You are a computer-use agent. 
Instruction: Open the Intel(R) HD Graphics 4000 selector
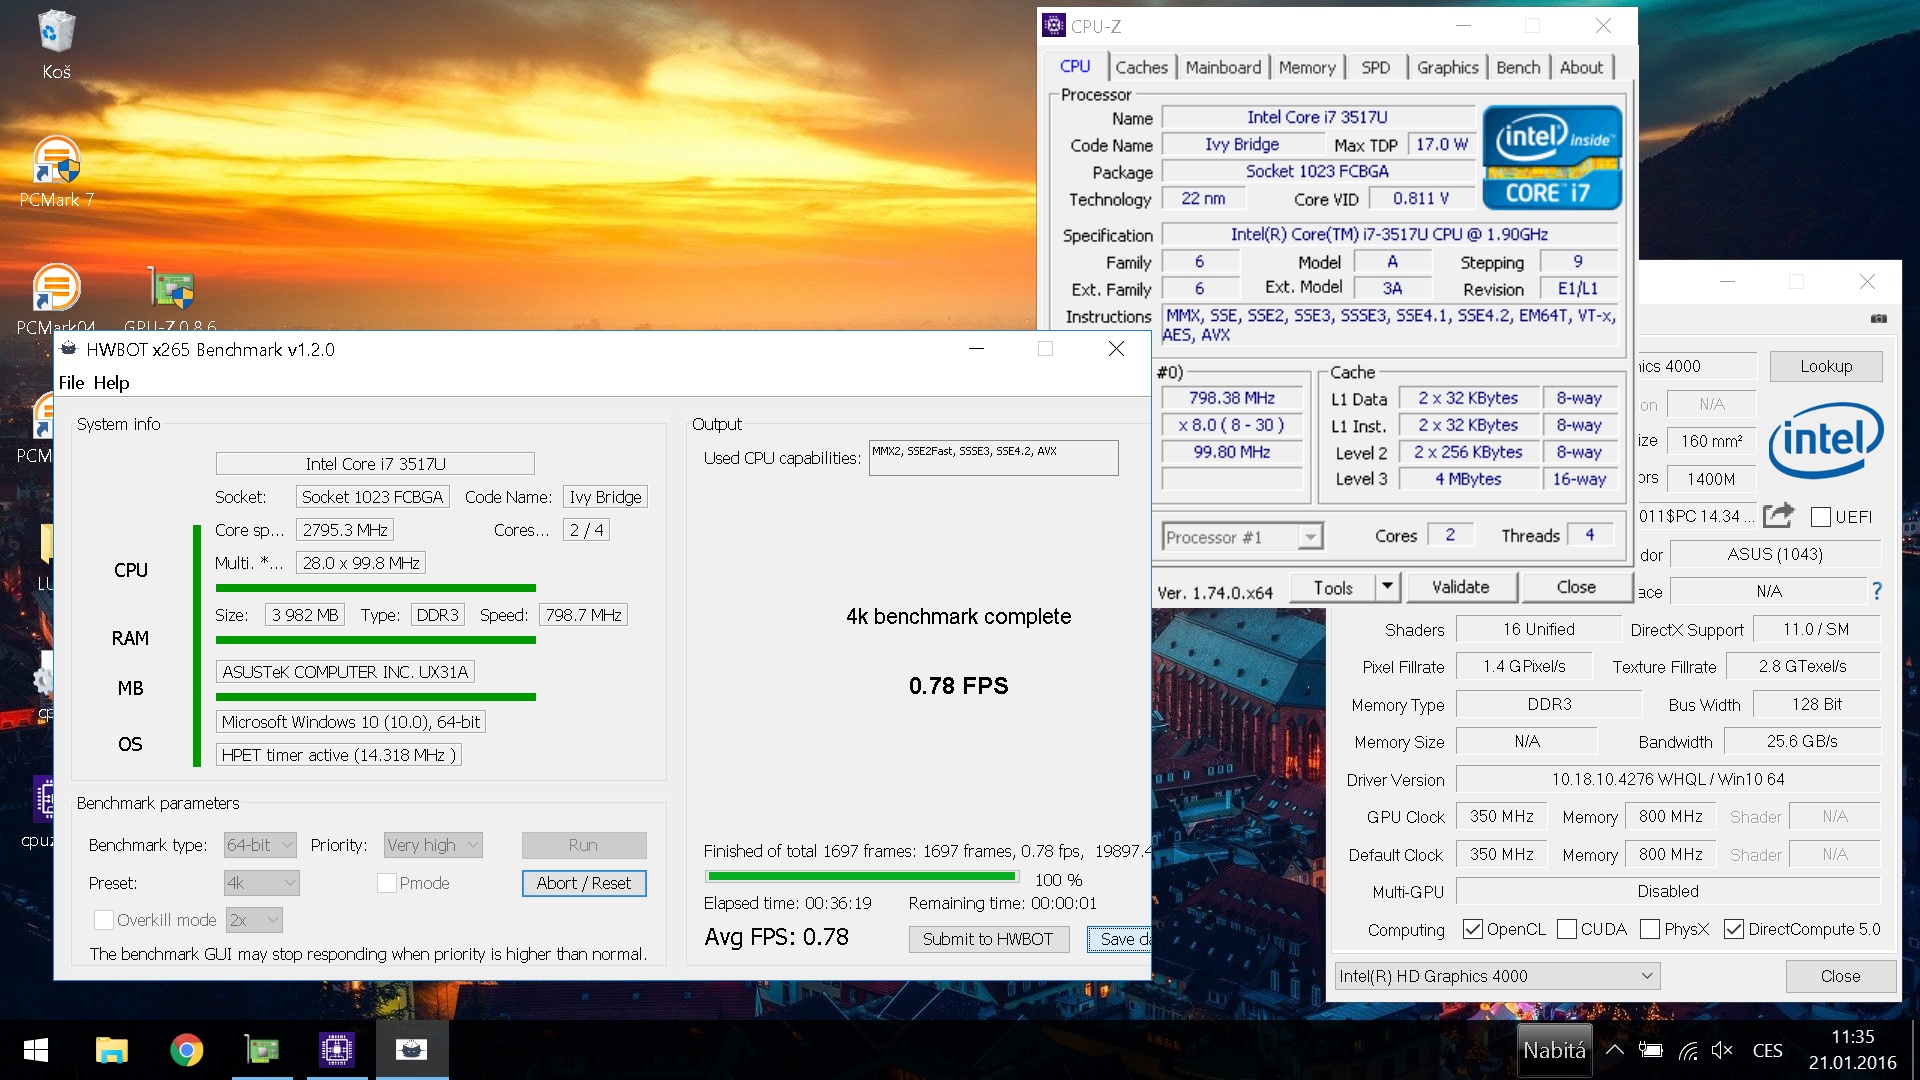click(1497, 976)
